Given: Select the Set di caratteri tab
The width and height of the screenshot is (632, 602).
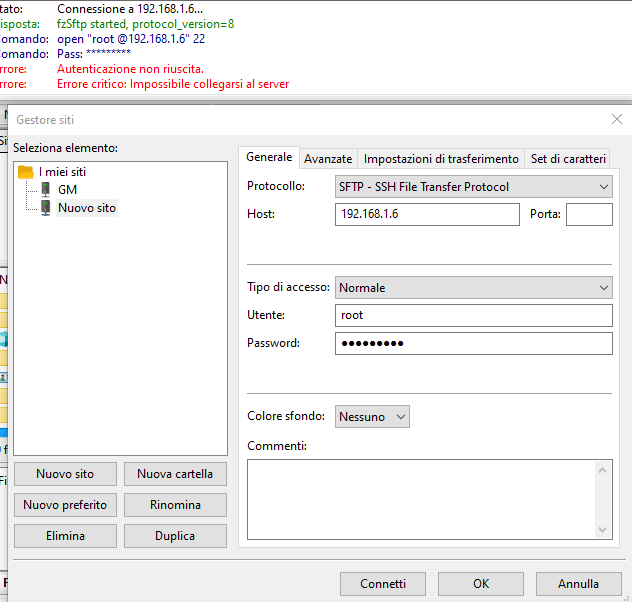Looking at the screenshot, I should (567, 159).
